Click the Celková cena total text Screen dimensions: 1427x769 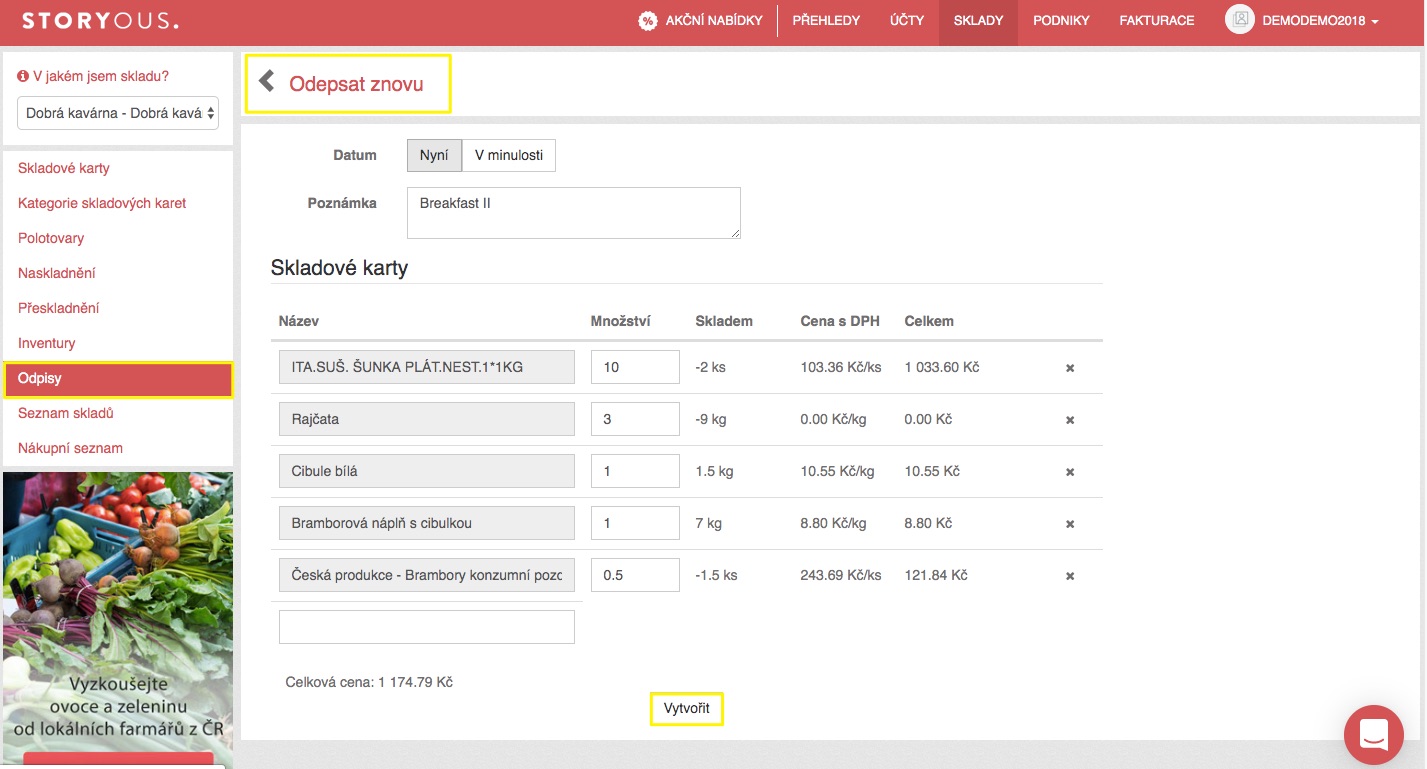369,682
